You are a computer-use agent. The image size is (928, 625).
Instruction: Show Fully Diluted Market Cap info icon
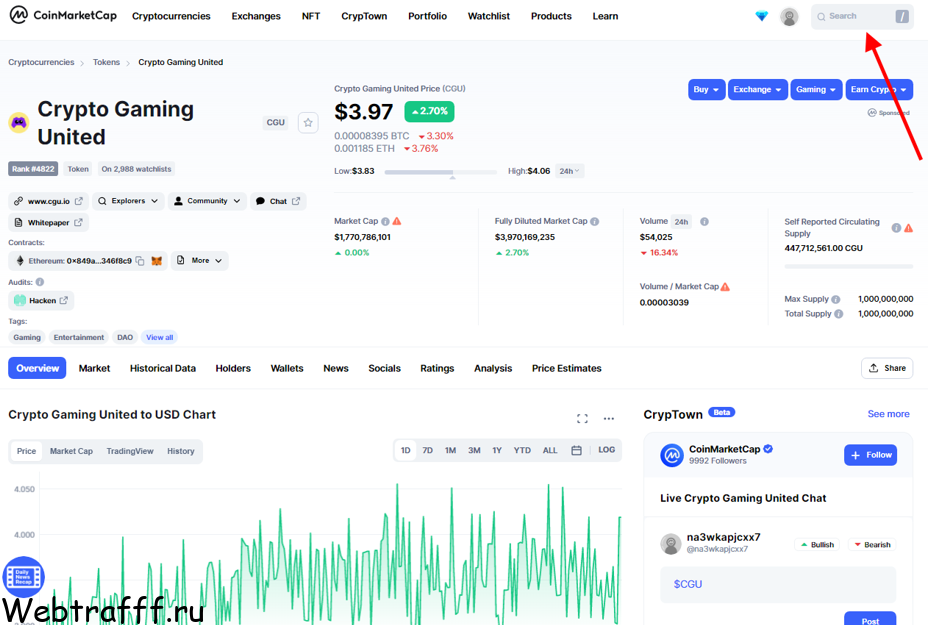click(x=594, y=221)
